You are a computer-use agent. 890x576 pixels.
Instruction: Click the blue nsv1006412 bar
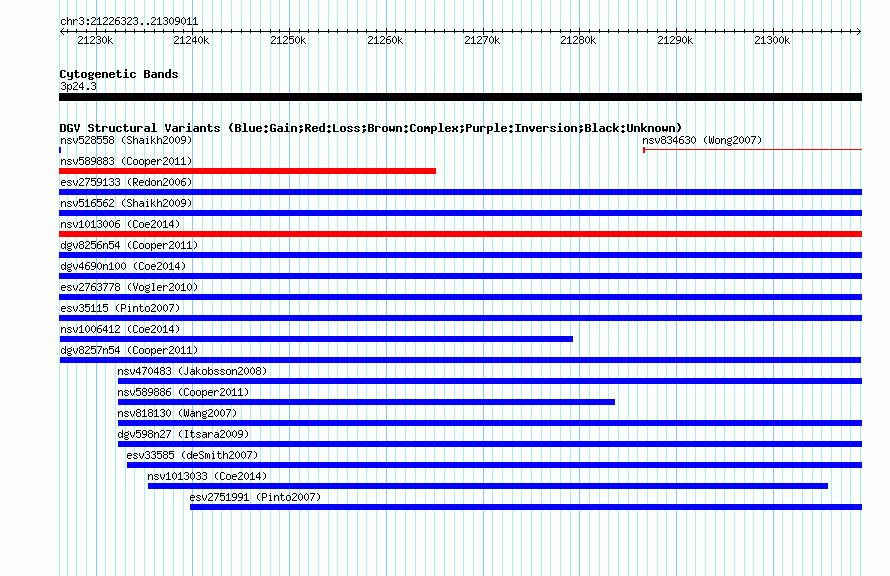click(x=316, y=339)
